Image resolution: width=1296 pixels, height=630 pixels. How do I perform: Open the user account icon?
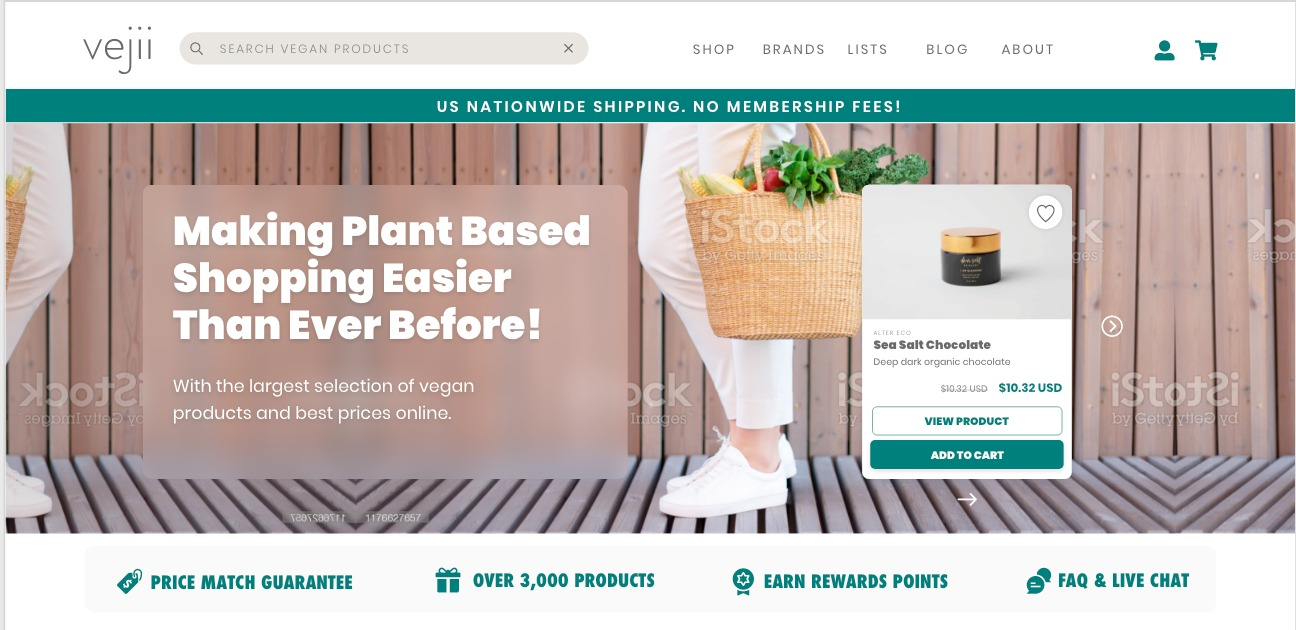tap(1164, 50)
